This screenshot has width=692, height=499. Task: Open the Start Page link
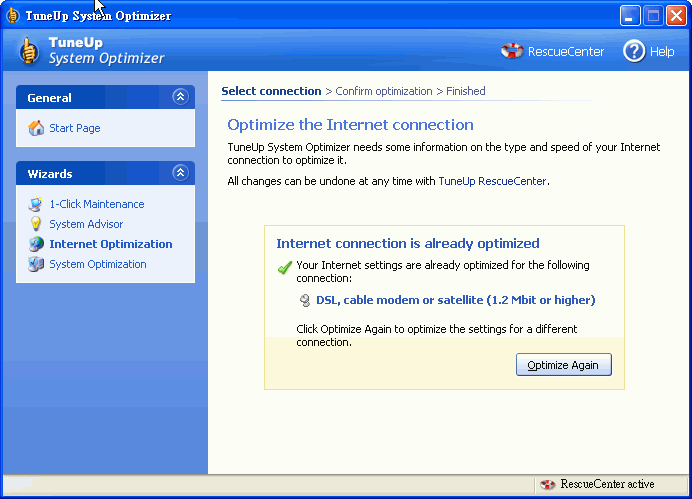point(75,128)
